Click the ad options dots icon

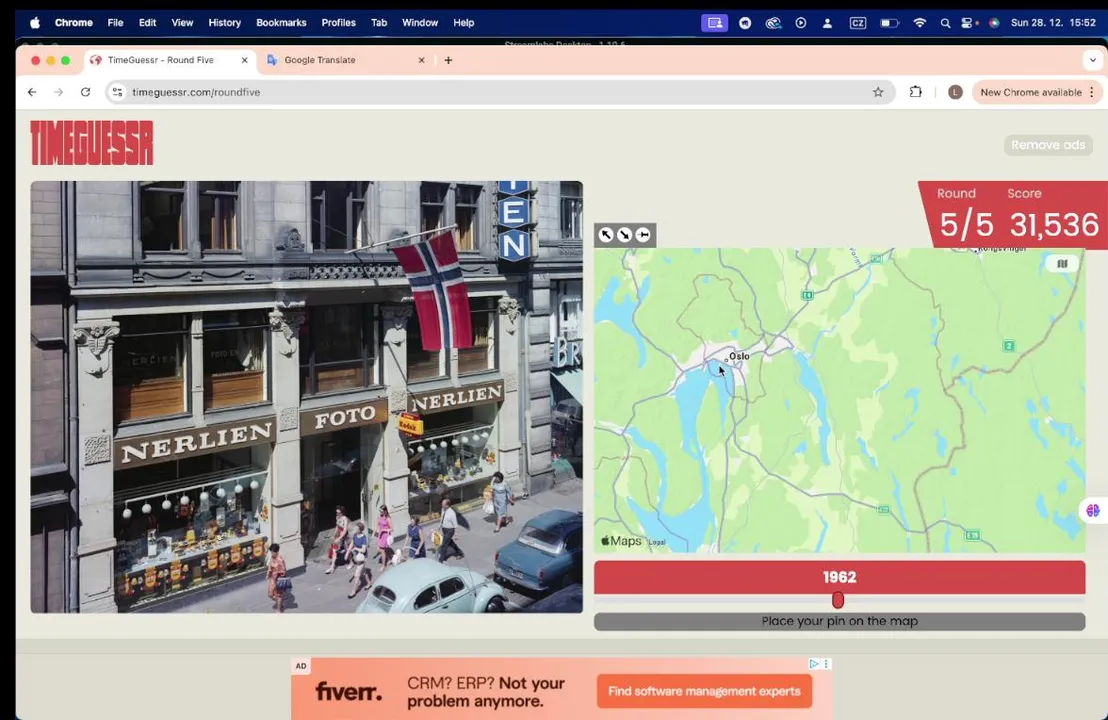826,663
